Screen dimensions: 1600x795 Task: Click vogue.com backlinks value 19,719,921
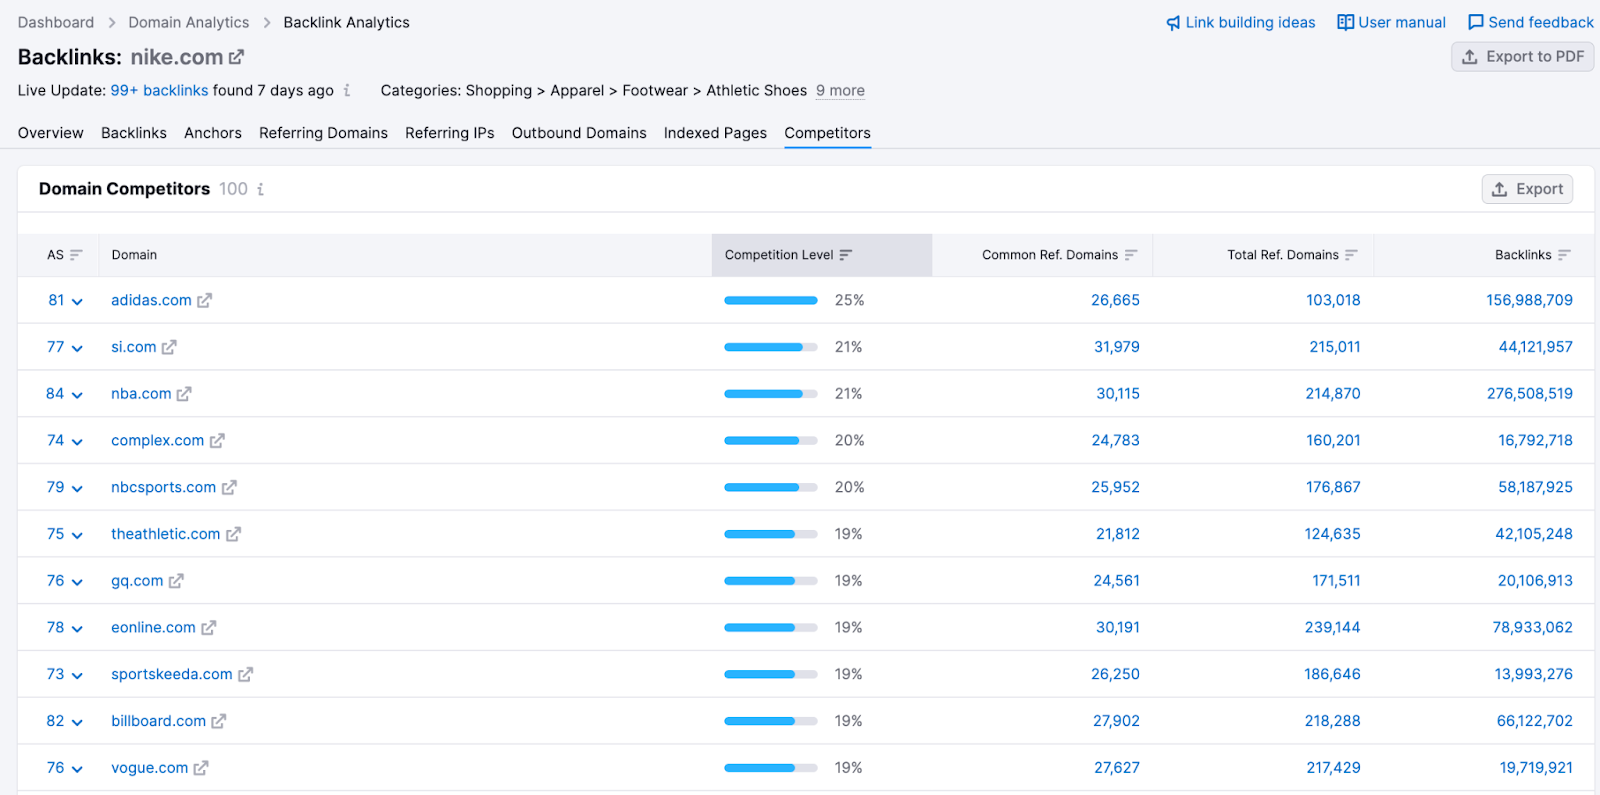(x=1536, y=768)
